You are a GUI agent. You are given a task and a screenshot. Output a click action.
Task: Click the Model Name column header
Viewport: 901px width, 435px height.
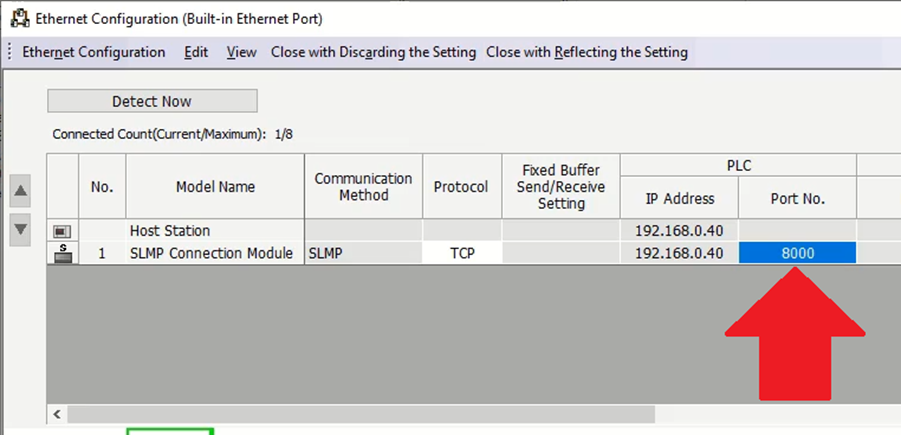[215, 186]
